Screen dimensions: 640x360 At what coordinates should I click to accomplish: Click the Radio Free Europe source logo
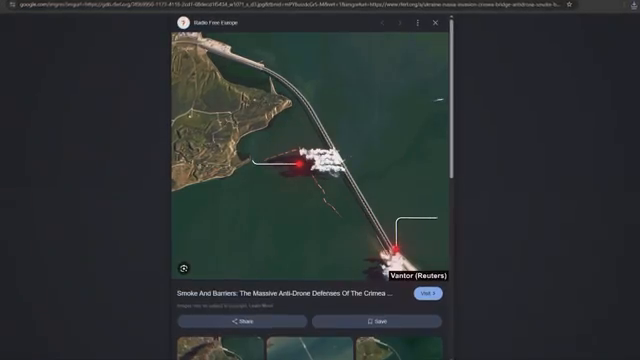(183, 23)
